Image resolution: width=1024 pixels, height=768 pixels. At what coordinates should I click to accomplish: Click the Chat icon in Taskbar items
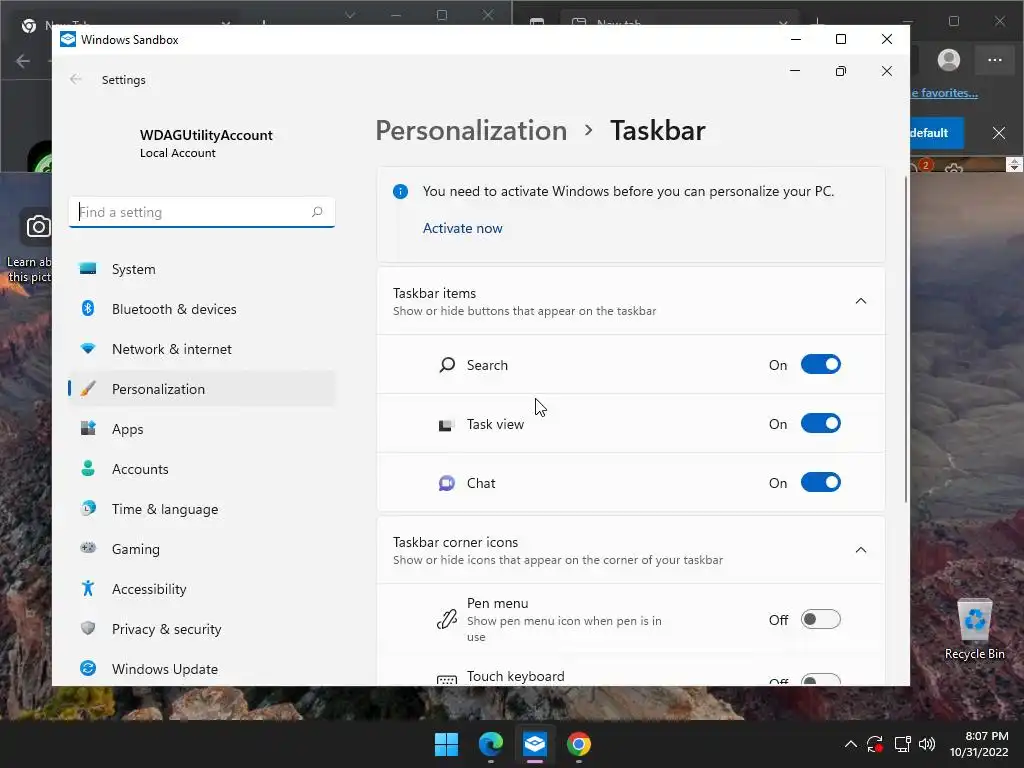(x=447, y=483)
